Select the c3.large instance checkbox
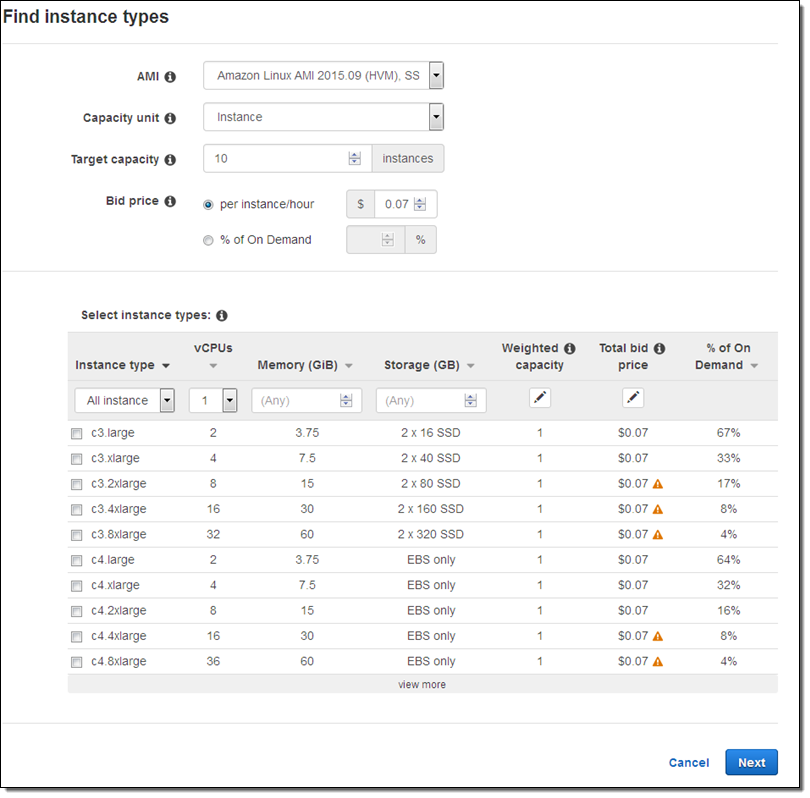The height and width of the screenshot is (798, 810). (x=77, y=434)
